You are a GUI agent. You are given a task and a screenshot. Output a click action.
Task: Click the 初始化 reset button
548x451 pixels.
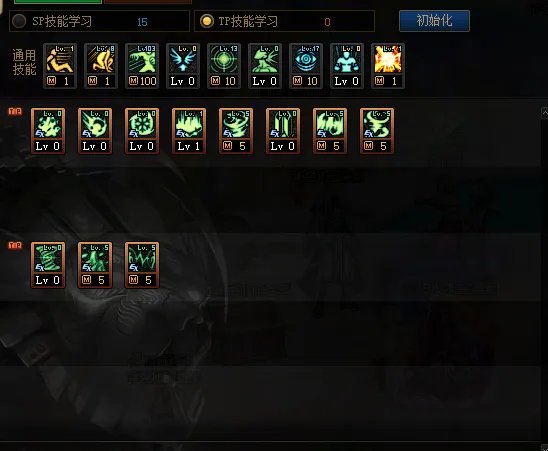pyautogui.click(x=434, y=21)
